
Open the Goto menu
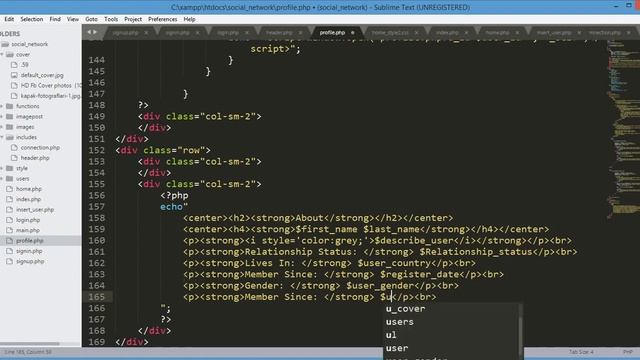click(91, 19)
